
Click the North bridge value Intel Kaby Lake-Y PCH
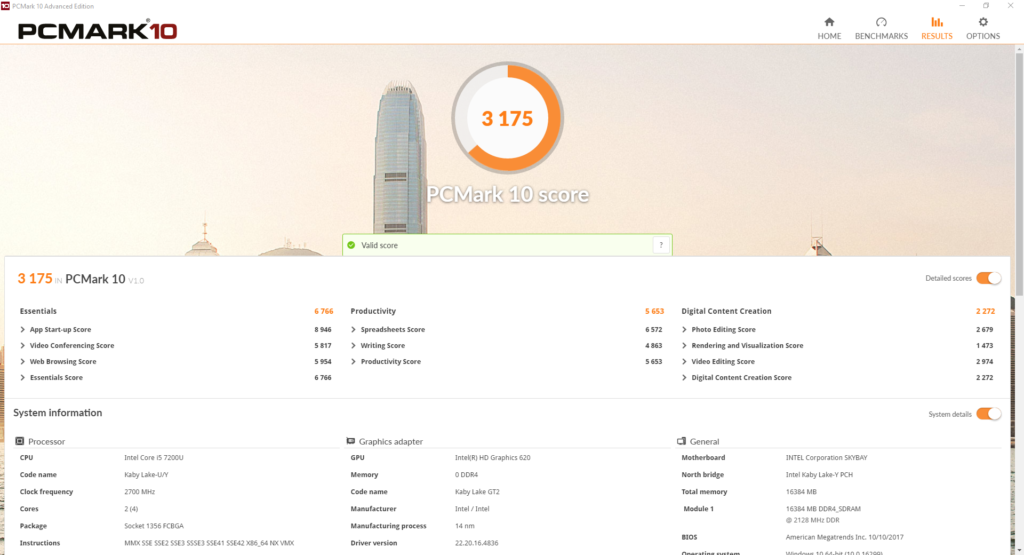point(819,475)
